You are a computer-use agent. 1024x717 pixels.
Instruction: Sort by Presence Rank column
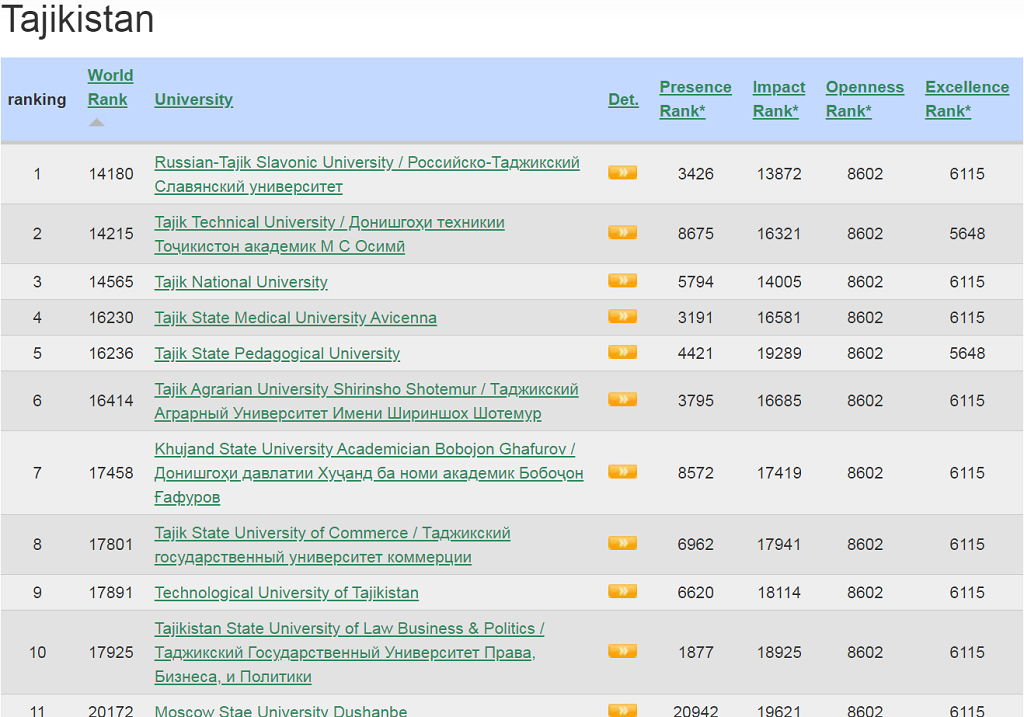pos(696,99)
